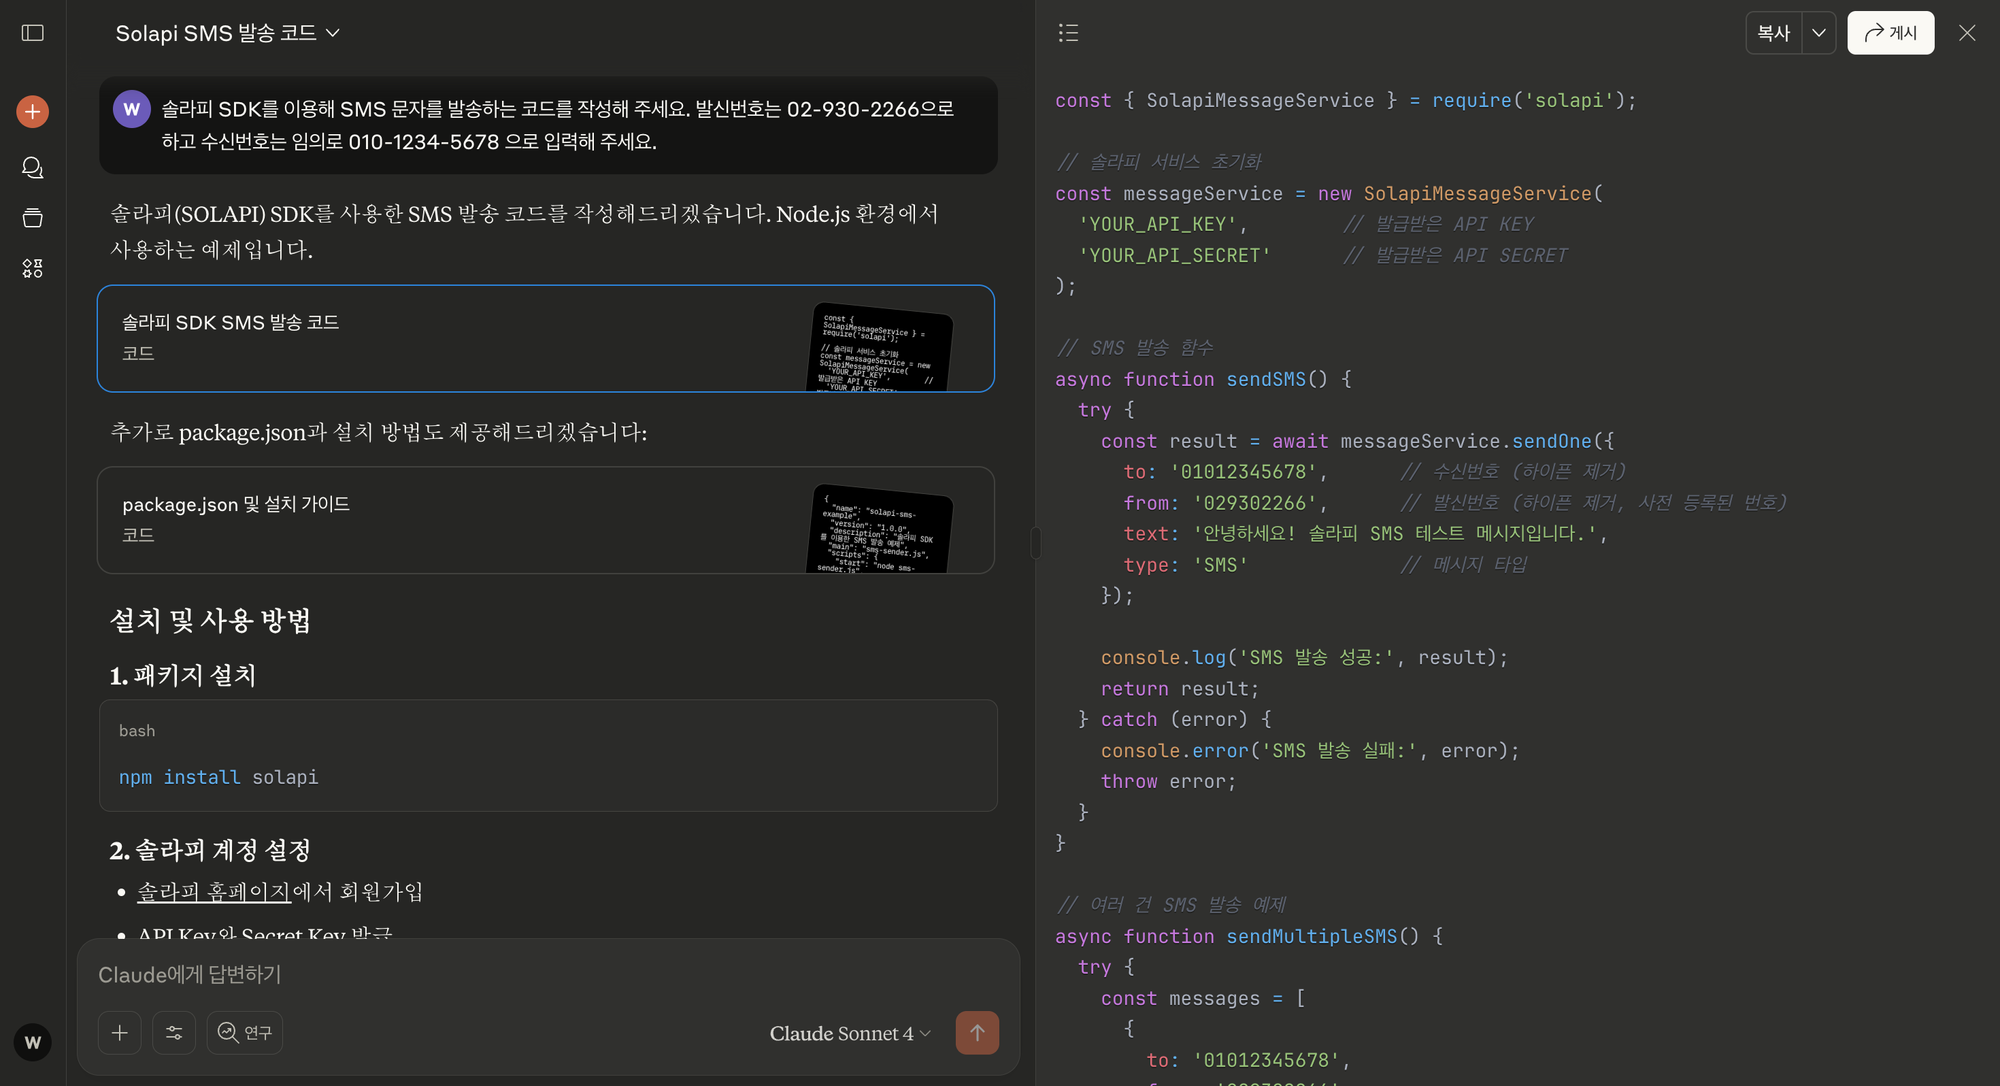Screen dimensions: 2000x1086
Task: Open the user profile avatar at bottom left
Action: pyautogui.click(x=33, y=1042)
